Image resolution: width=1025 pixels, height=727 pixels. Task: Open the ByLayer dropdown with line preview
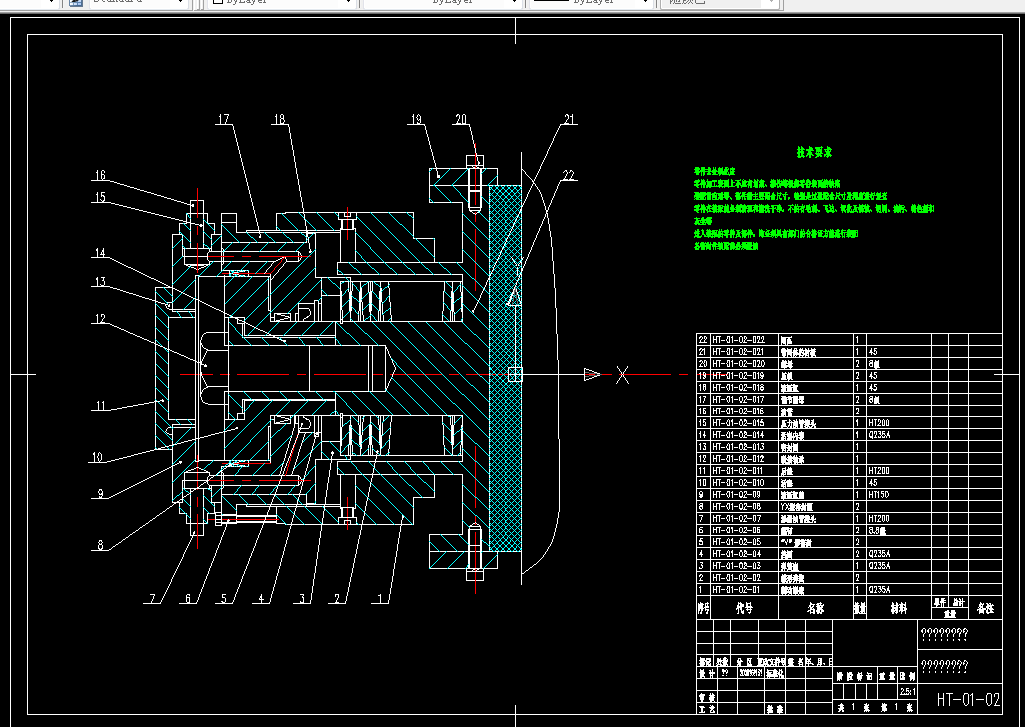pos(590,3)
